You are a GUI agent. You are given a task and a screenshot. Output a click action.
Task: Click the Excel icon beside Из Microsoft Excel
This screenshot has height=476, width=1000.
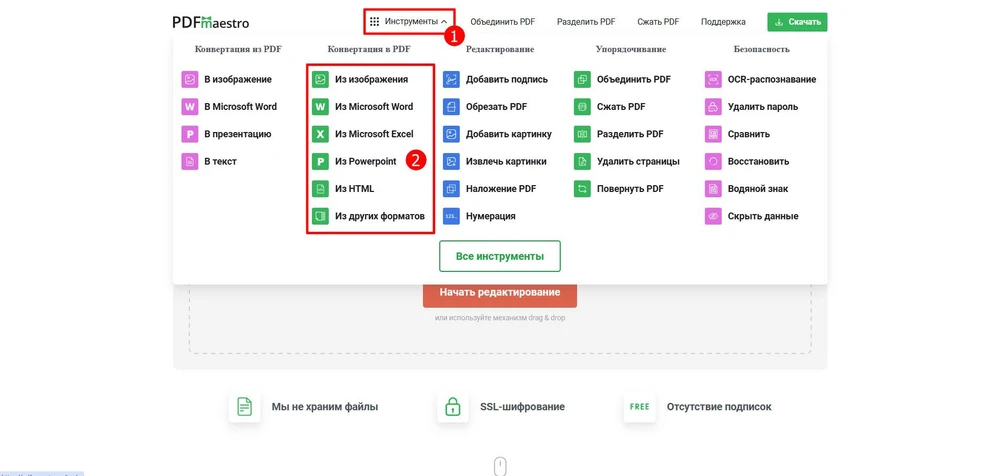[320, 134]
